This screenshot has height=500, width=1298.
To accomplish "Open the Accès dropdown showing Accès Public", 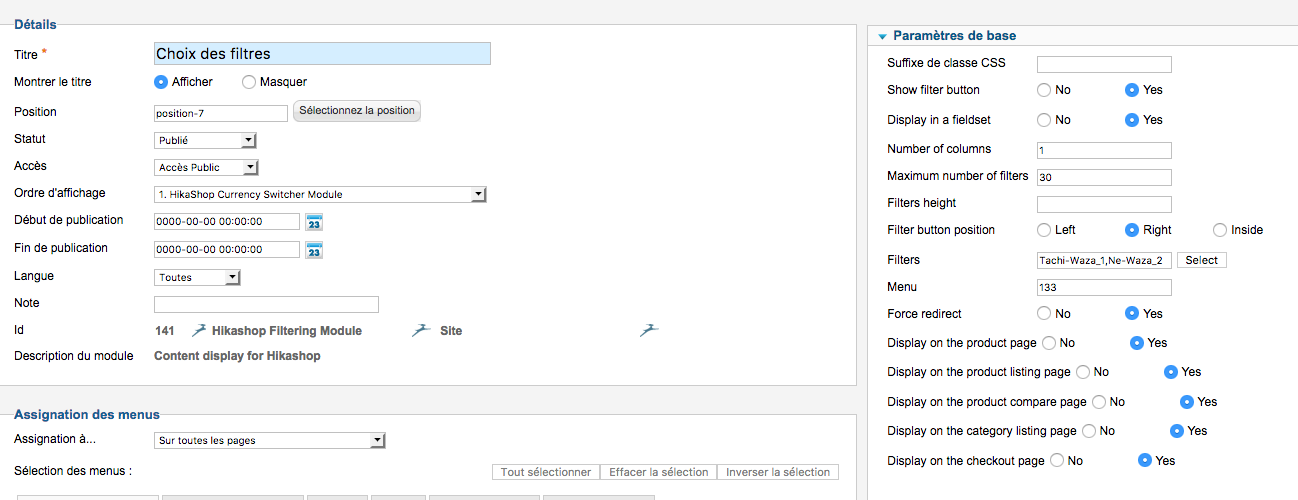I will 206,168.
